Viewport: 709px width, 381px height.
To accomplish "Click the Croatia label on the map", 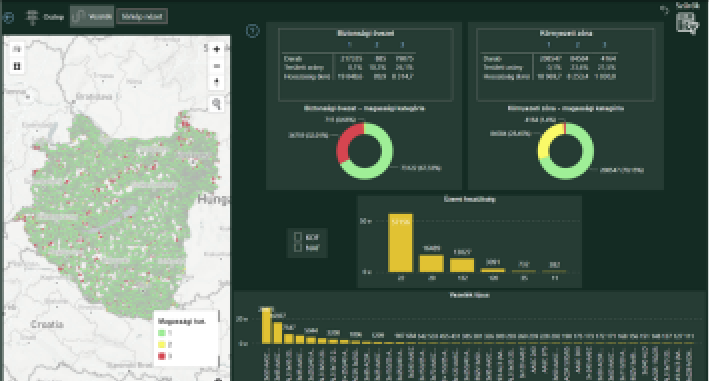I will 47,324.
